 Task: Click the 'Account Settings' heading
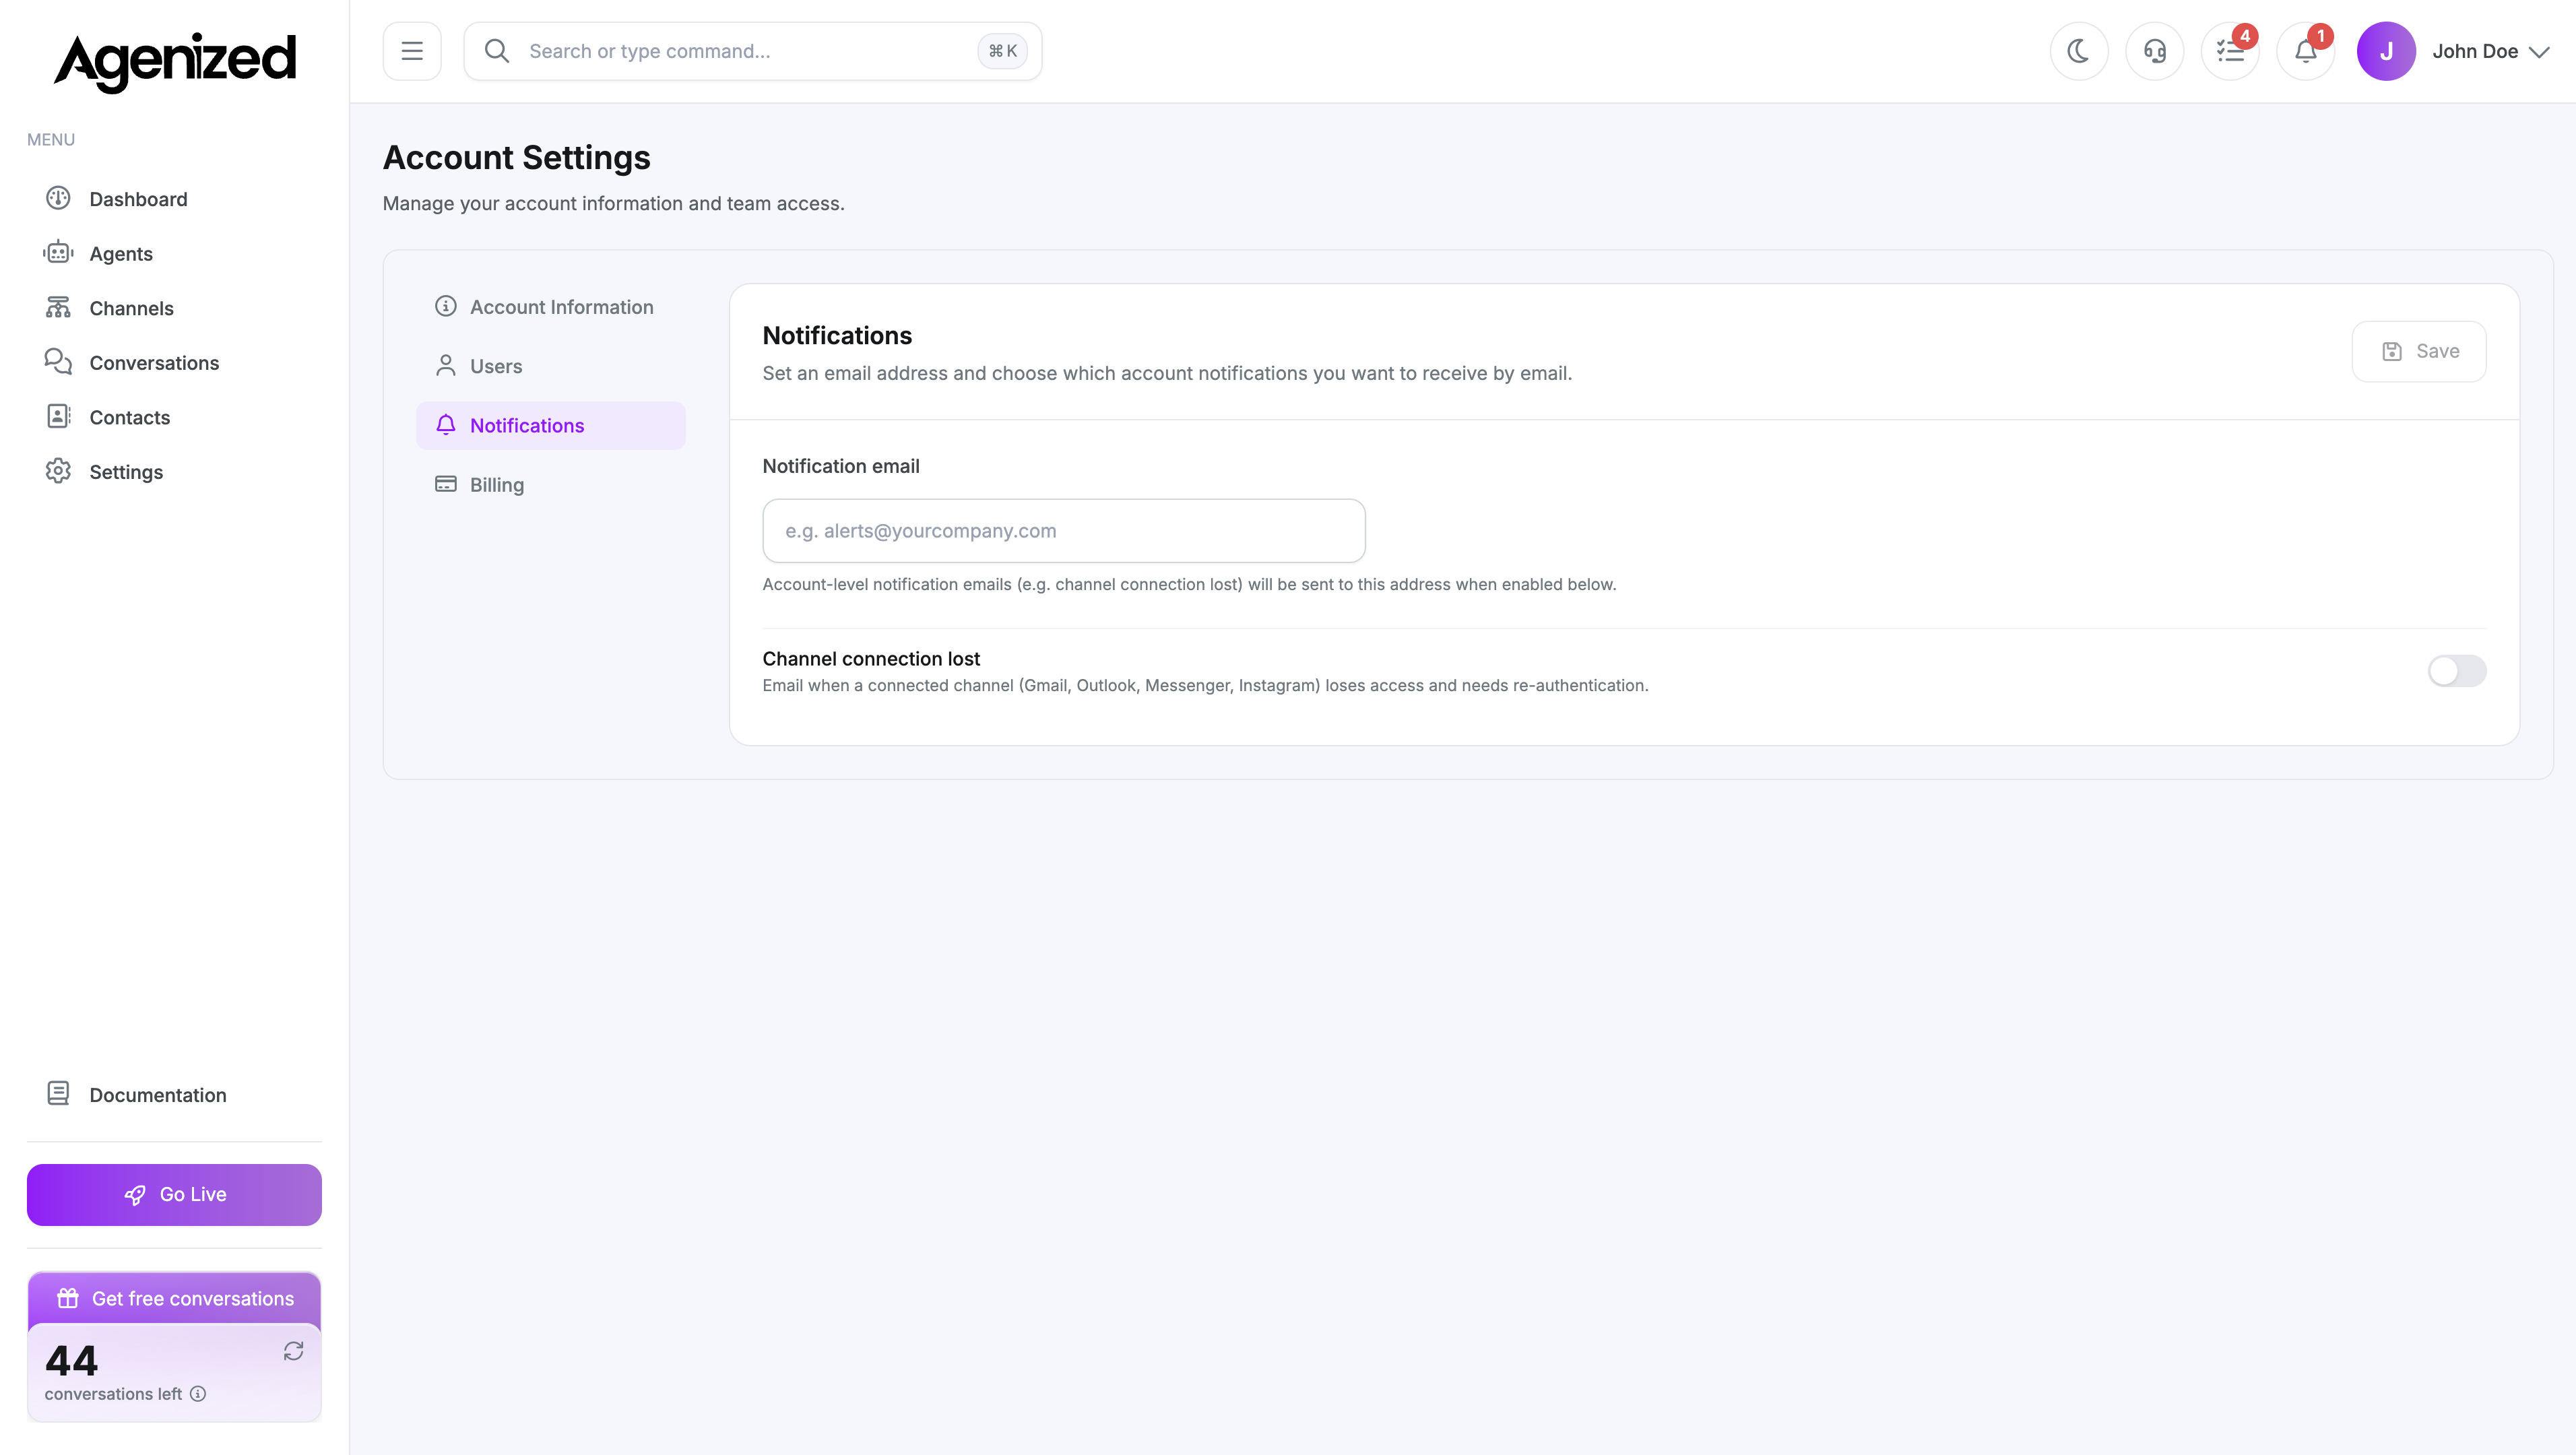tap(517, 157)
